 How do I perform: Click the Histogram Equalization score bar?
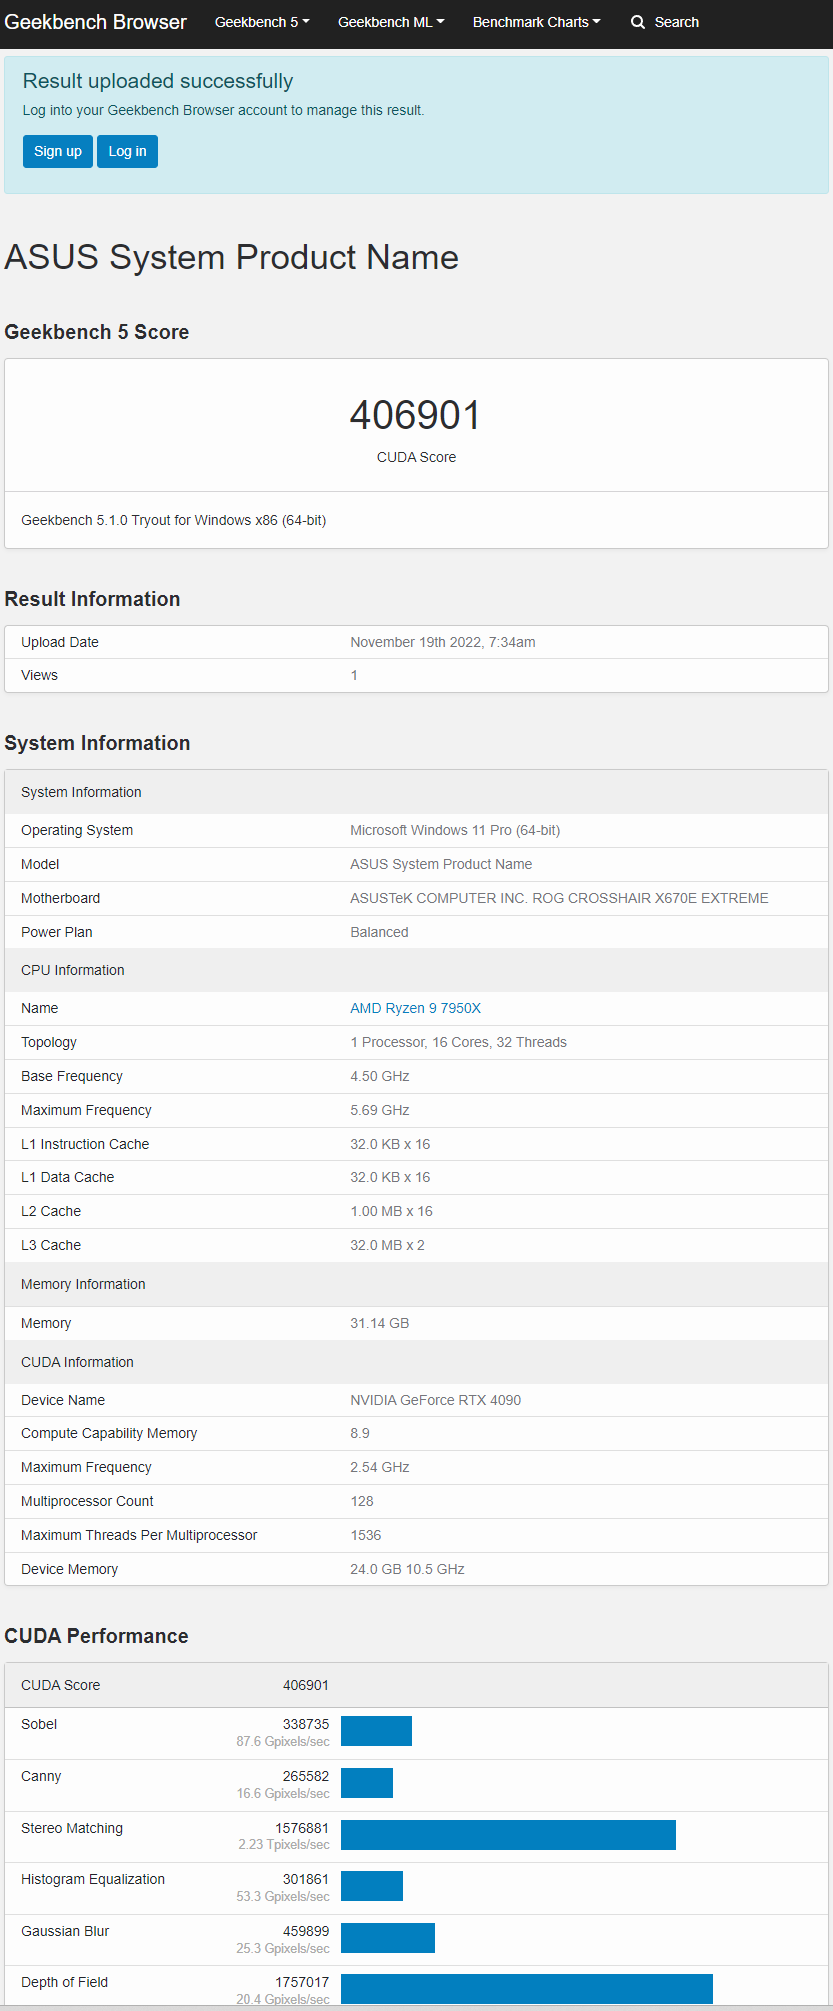tap(372, 1886)
